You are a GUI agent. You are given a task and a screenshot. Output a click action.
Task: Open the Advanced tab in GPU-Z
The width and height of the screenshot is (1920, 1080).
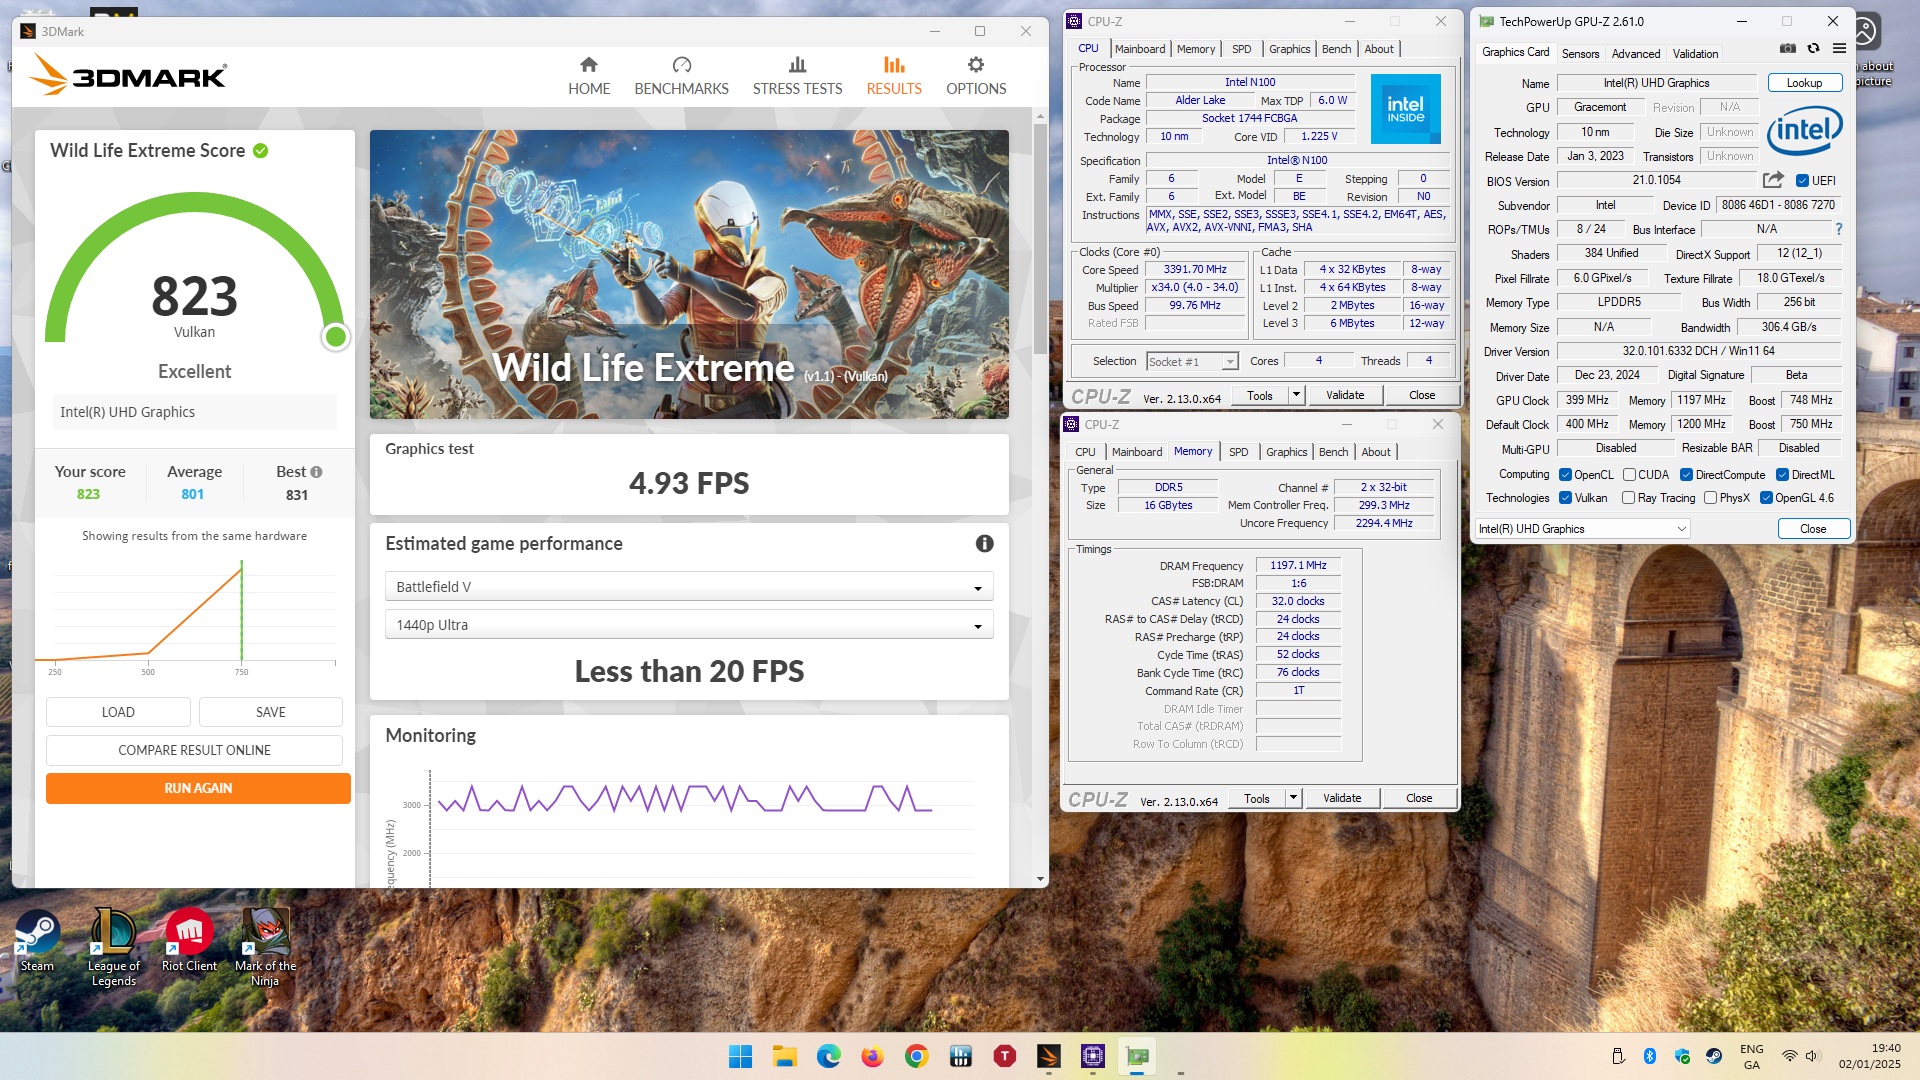[1636, 54]
